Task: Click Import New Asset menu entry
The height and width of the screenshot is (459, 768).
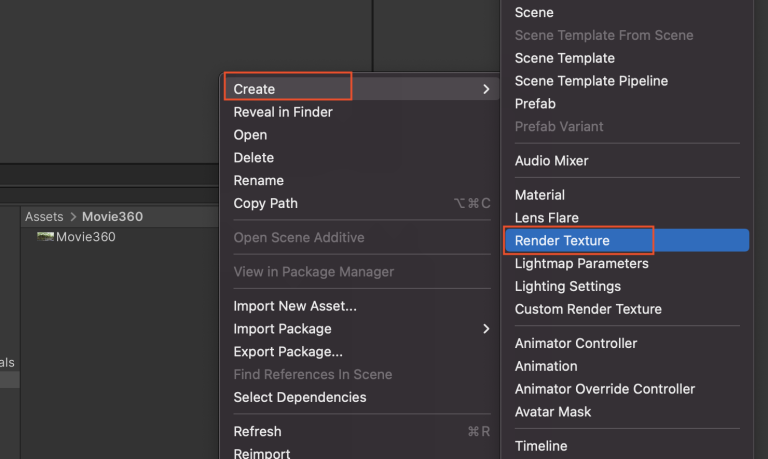Action: (295, 306)
